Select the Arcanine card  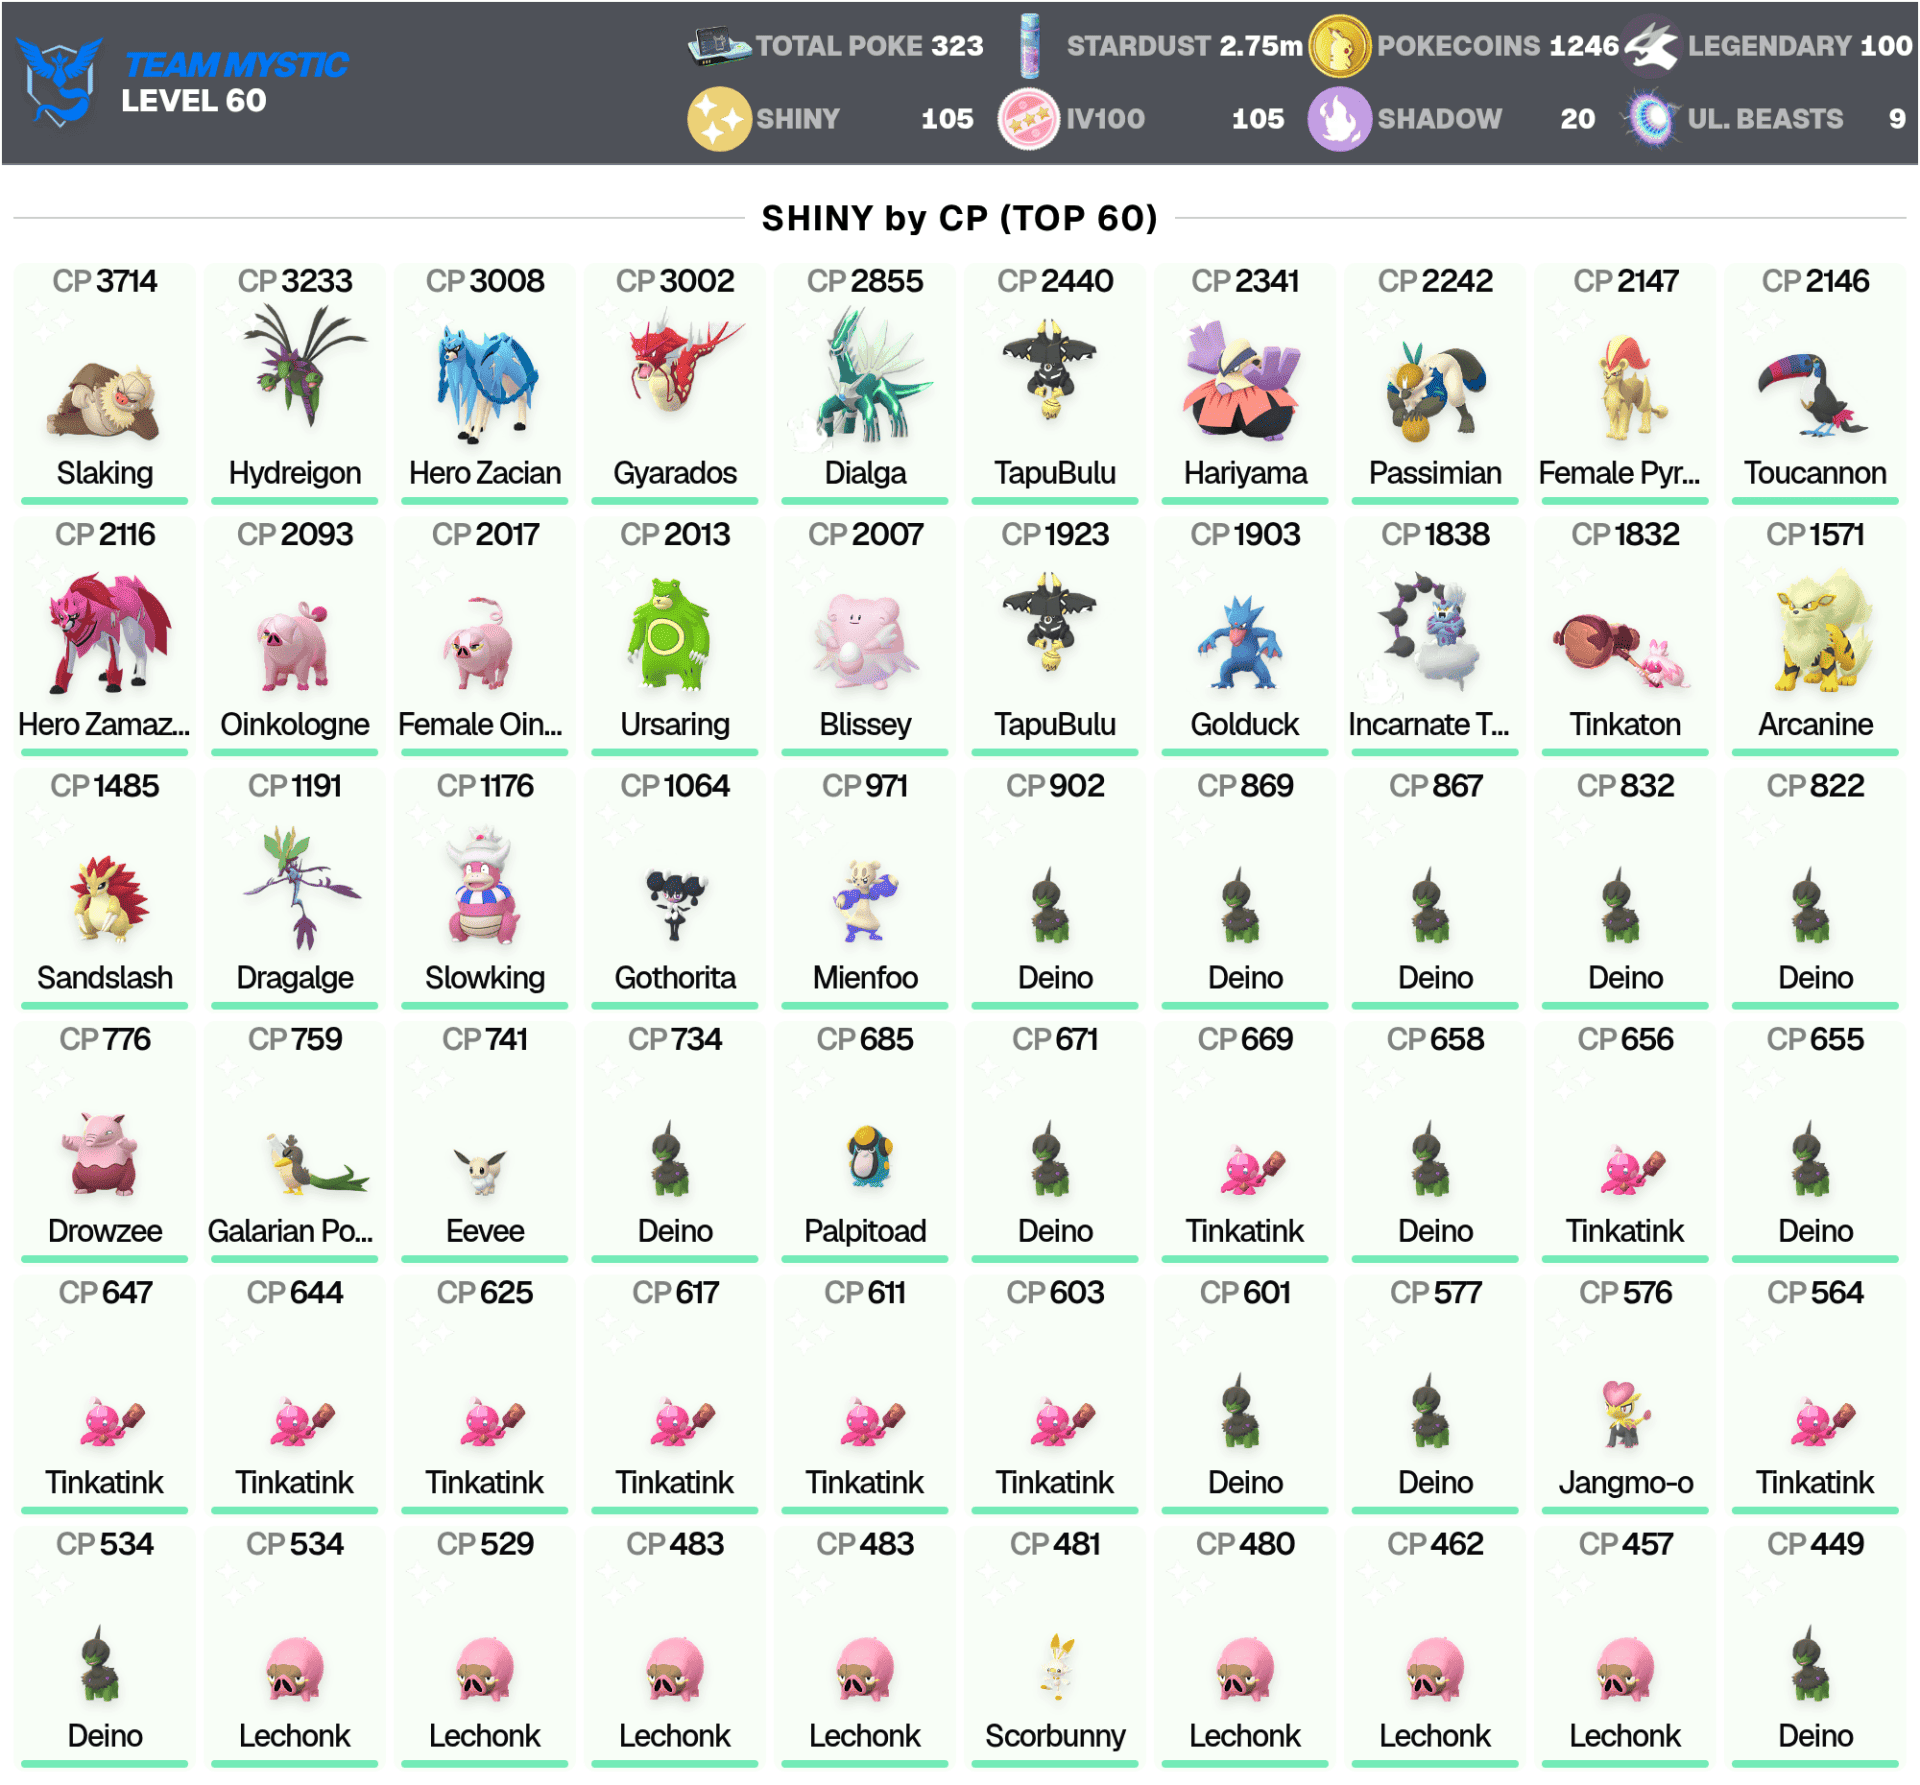click(1815, 636)
